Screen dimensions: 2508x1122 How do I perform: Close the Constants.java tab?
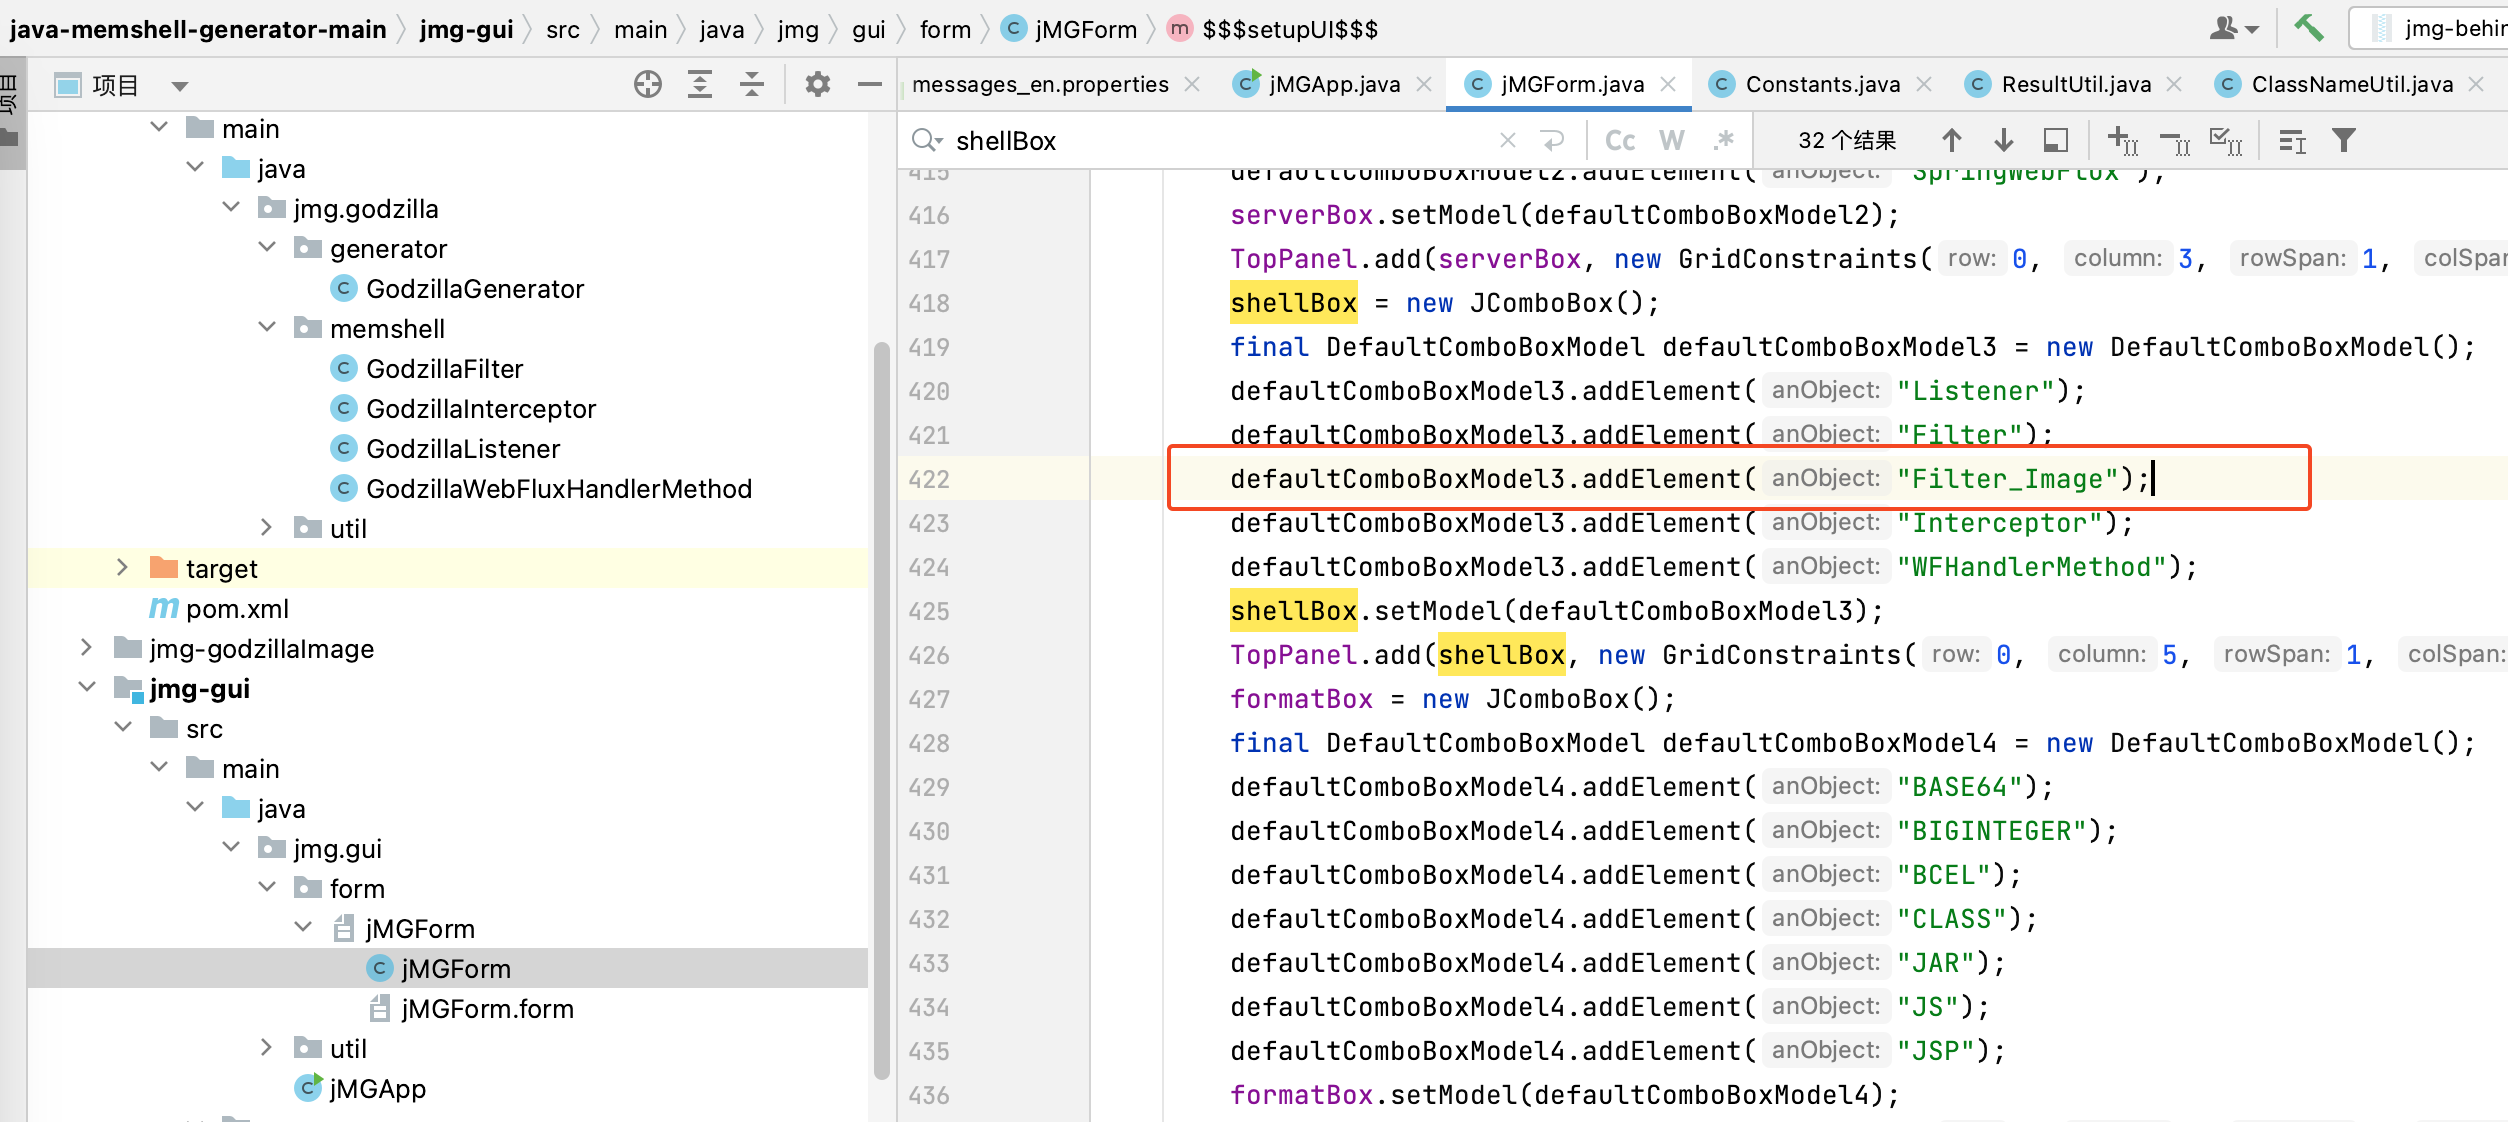pos(1924,84)
